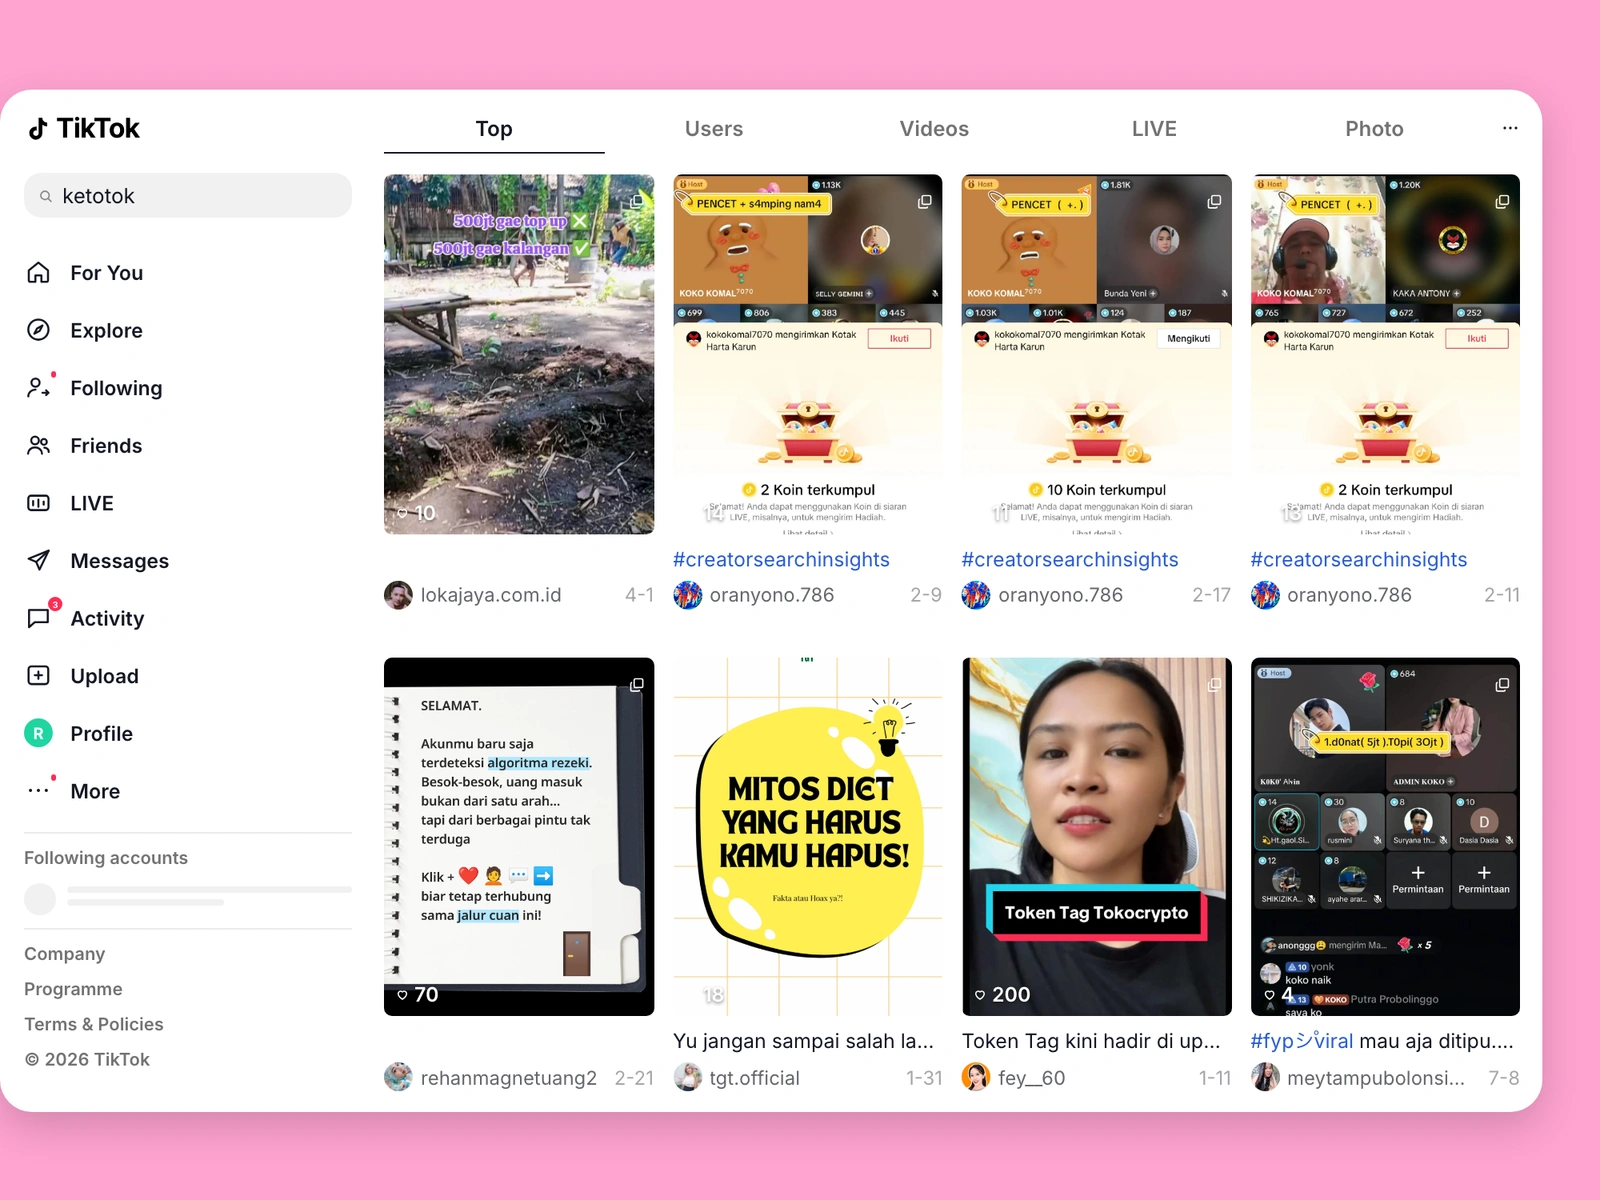The width and height of the screenshot is (1600, 1200).
Task: Click multi-photo icon on SELAMAT post
Action: click(636, 685)
